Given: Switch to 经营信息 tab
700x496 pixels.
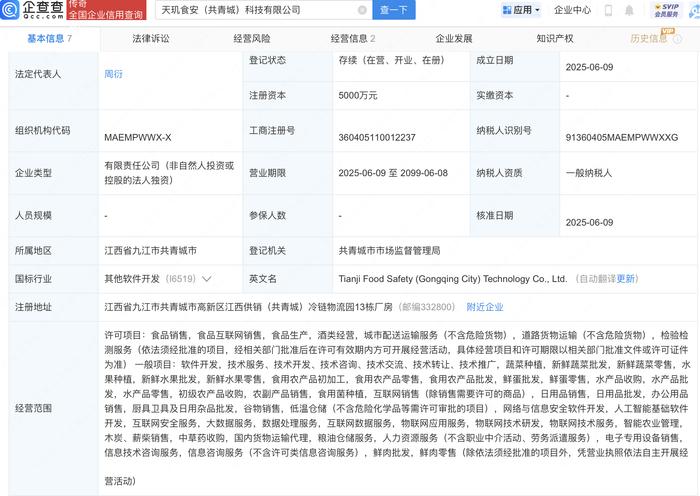Looking at the screenshot, I should (x=353, y=39).
